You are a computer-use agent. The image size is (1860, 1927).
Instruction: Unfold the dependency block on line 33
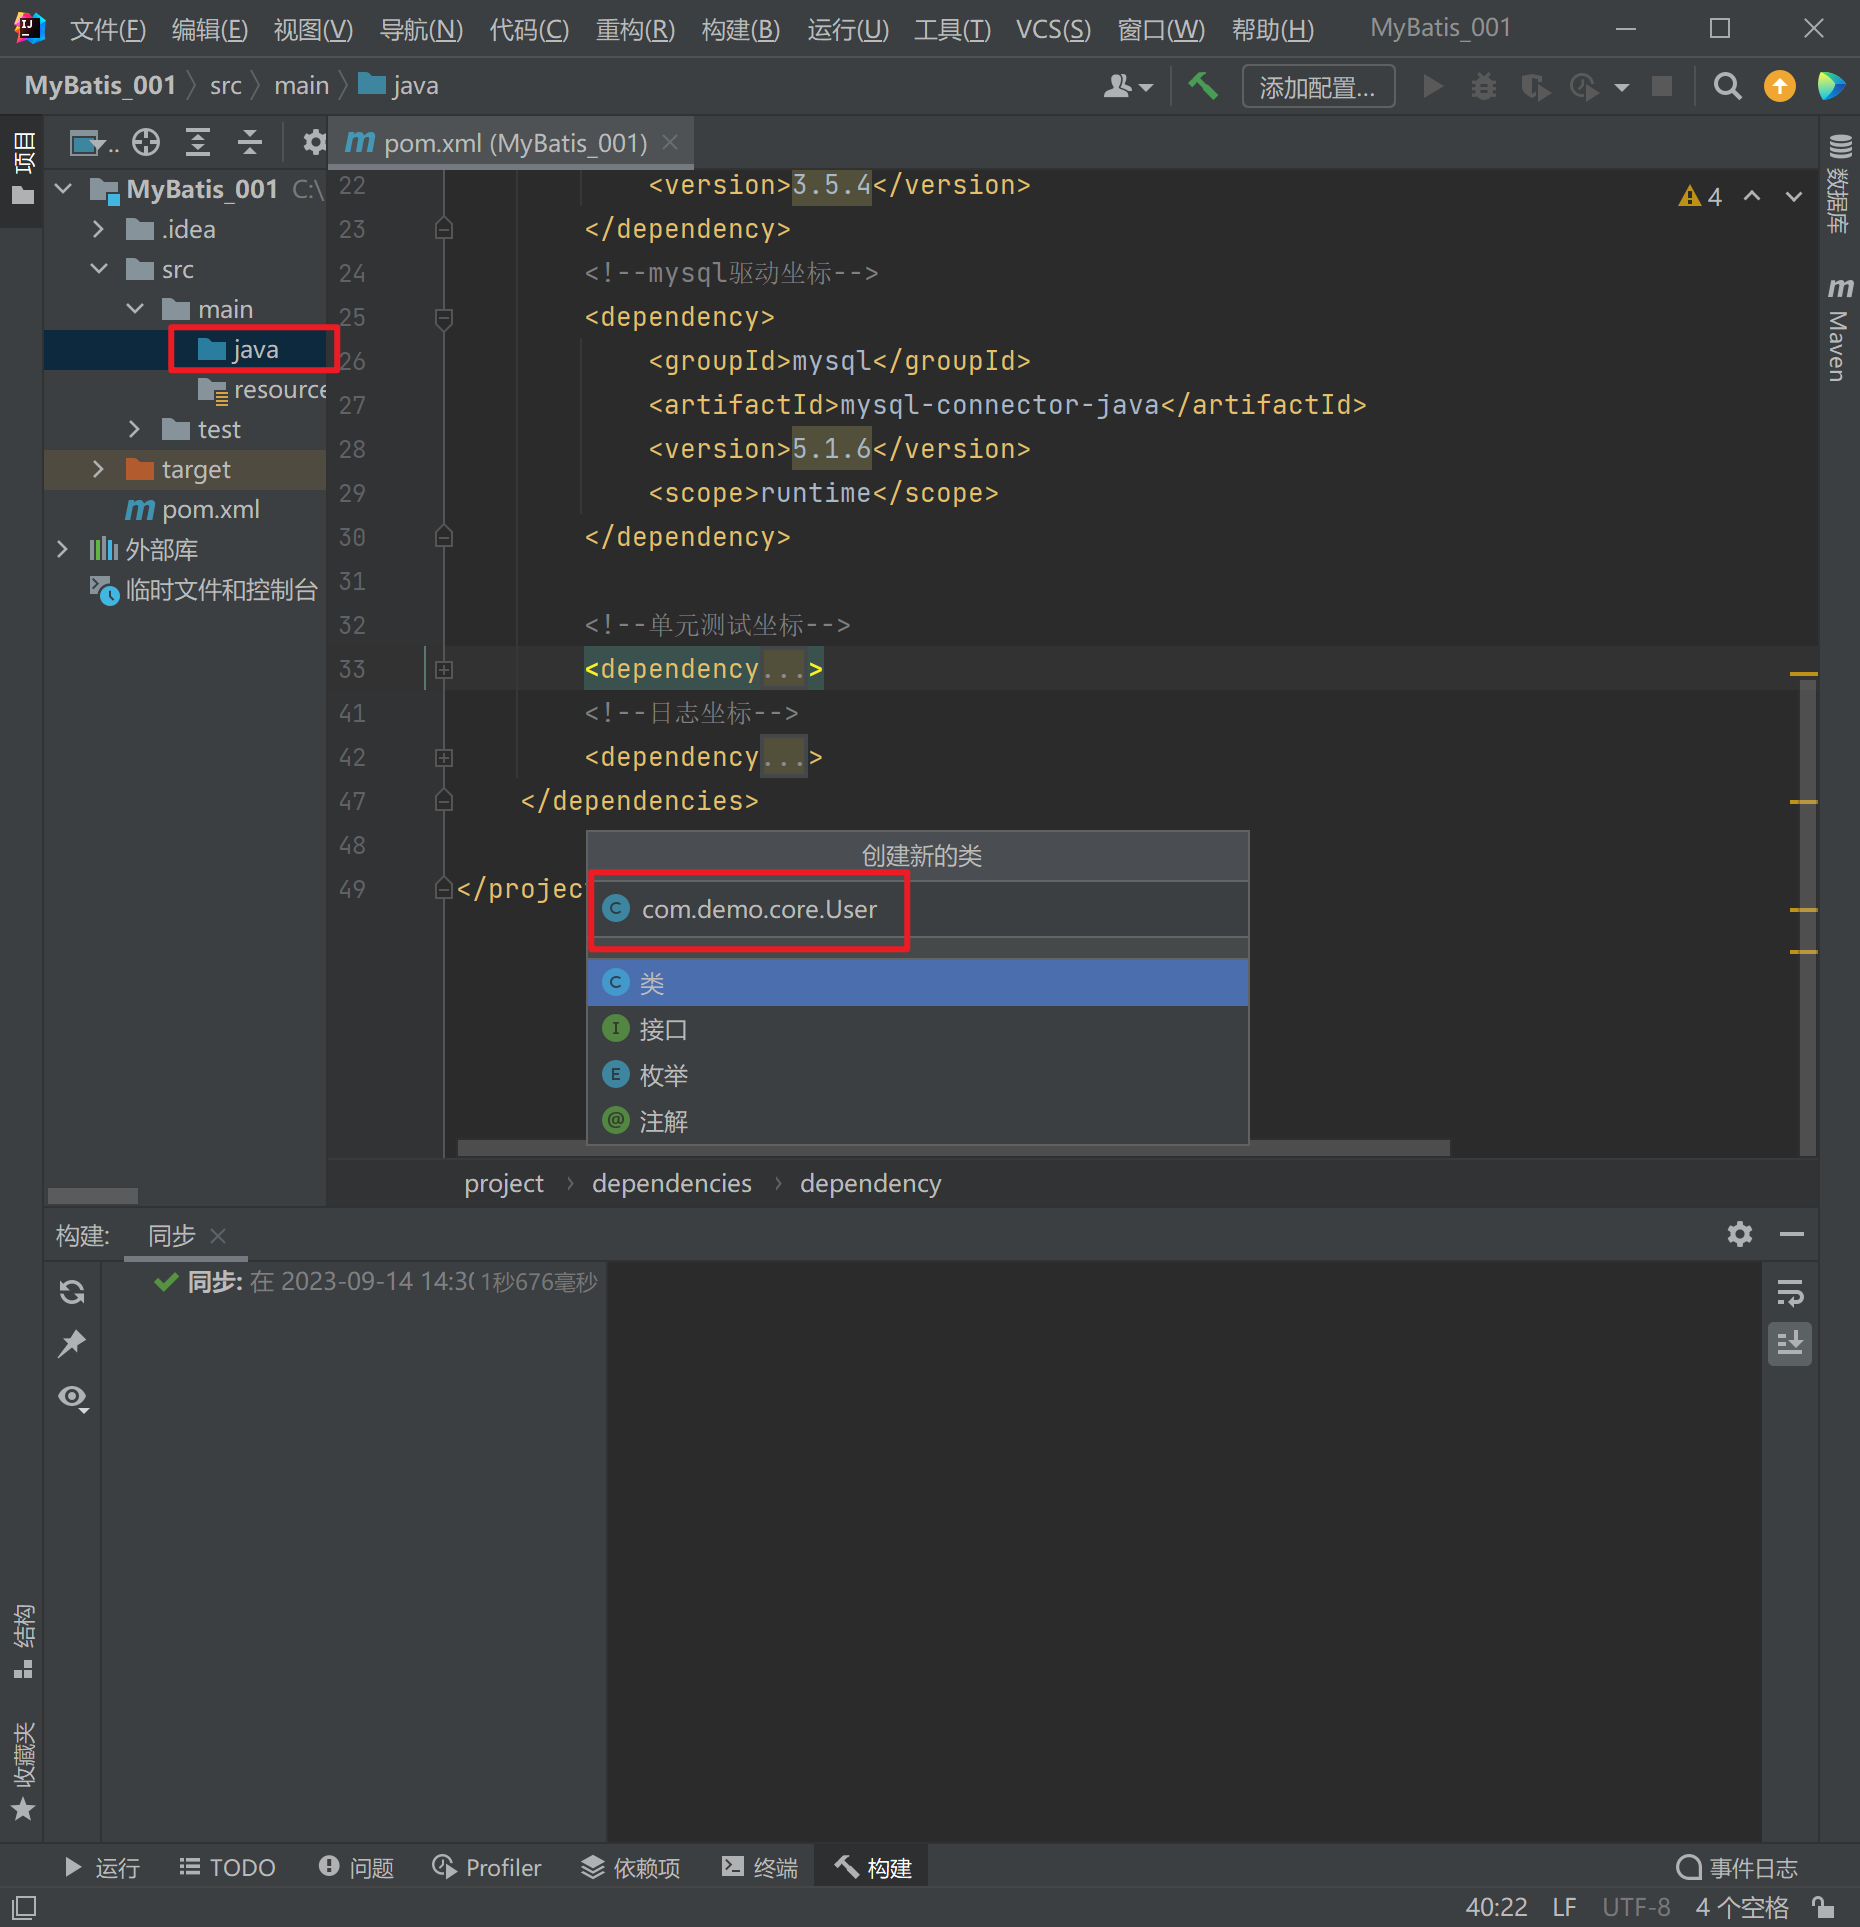[x=444, y=669]
